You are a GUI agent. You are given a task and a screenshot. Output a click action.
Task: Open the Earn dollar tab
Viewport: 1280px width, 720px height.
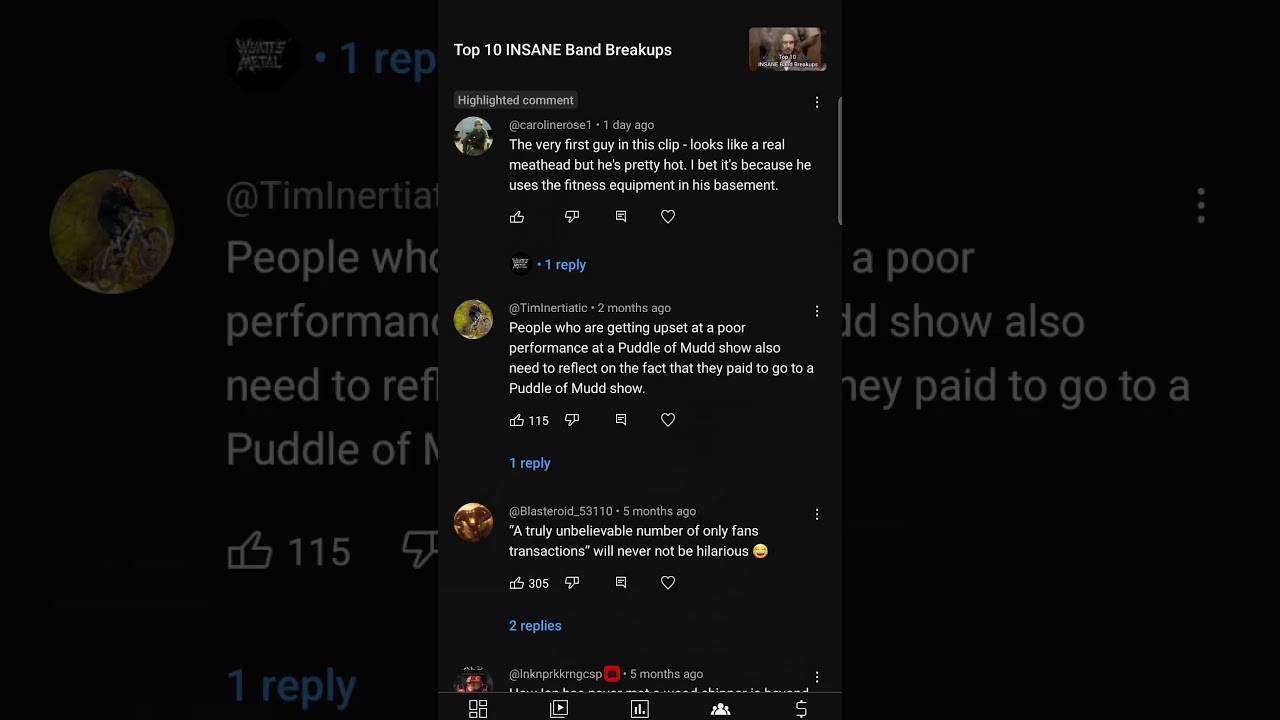(801, 709)
